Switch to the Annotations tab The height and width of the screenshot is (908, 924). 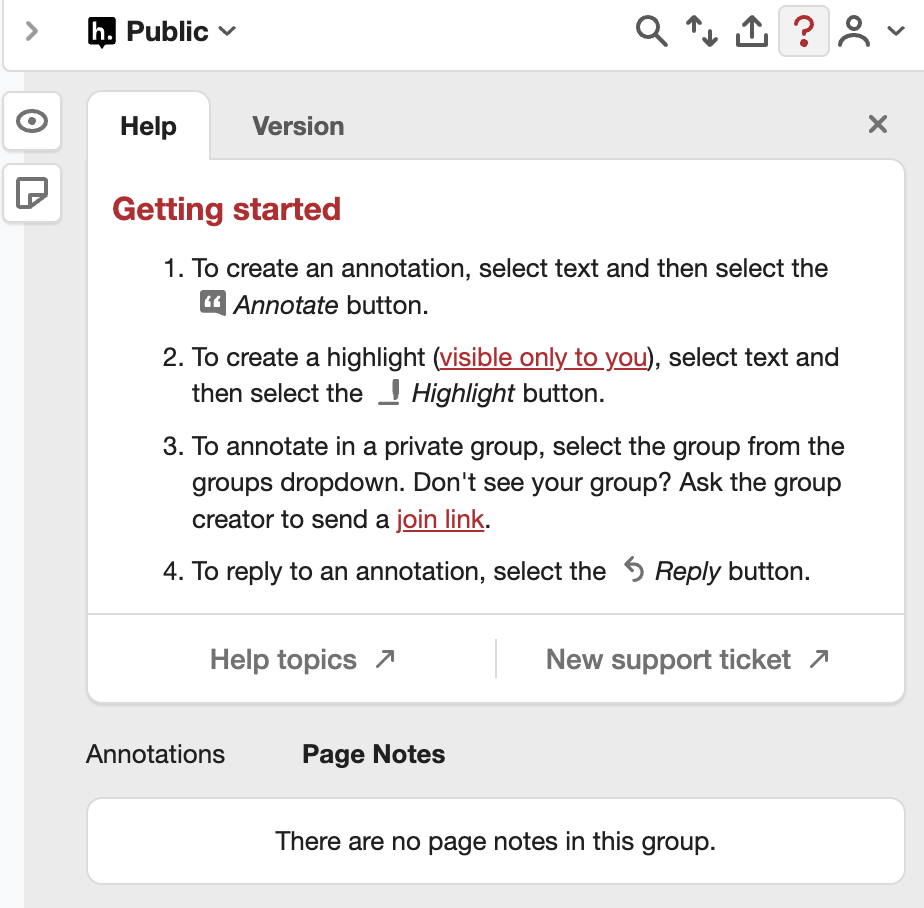click(155, 754)
